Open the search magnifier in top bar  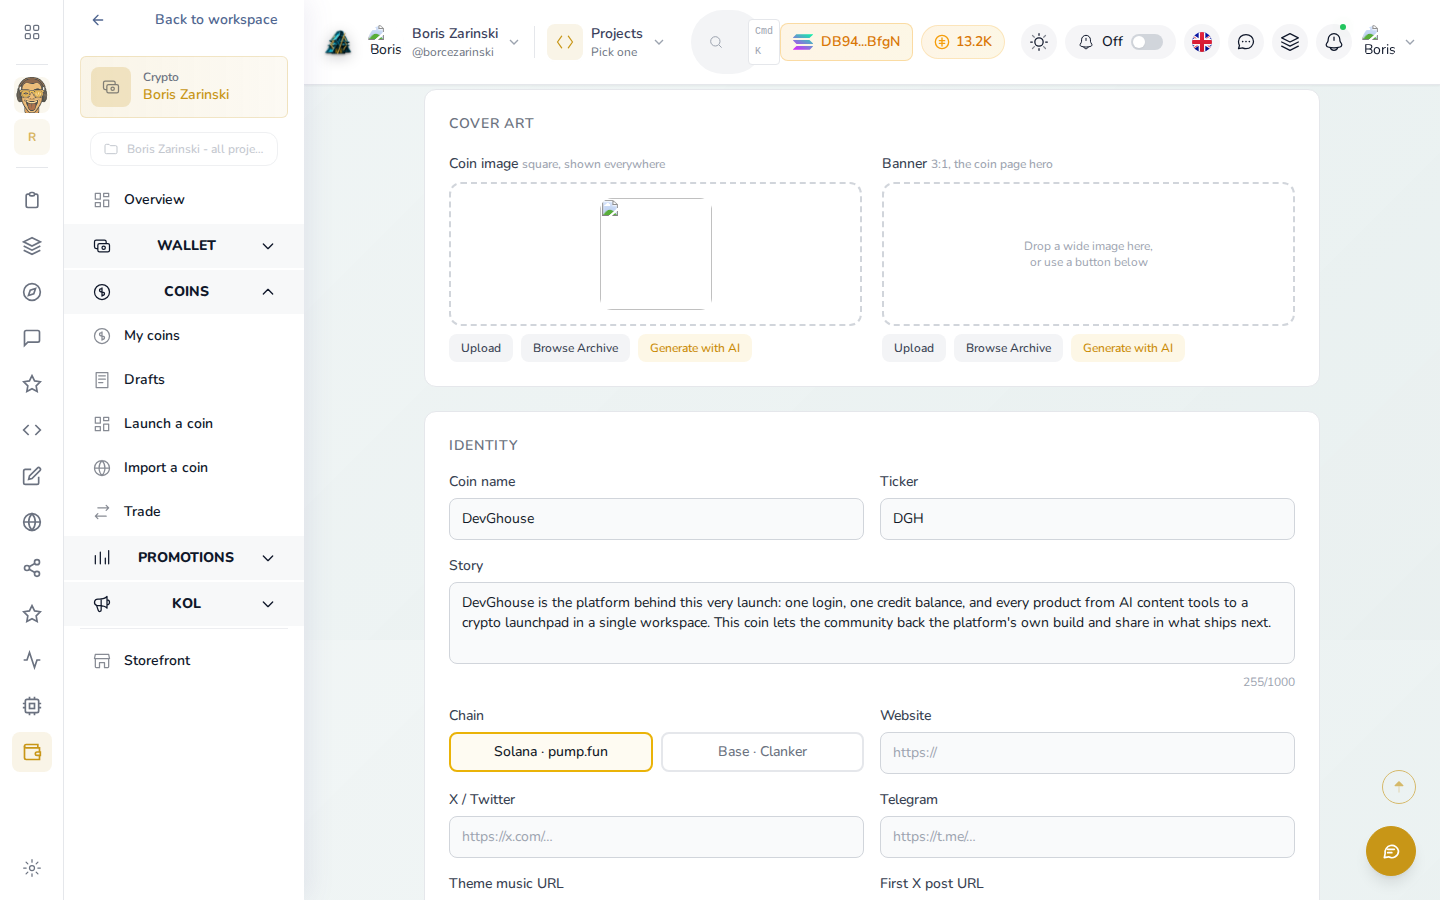[x=716, y=42]
